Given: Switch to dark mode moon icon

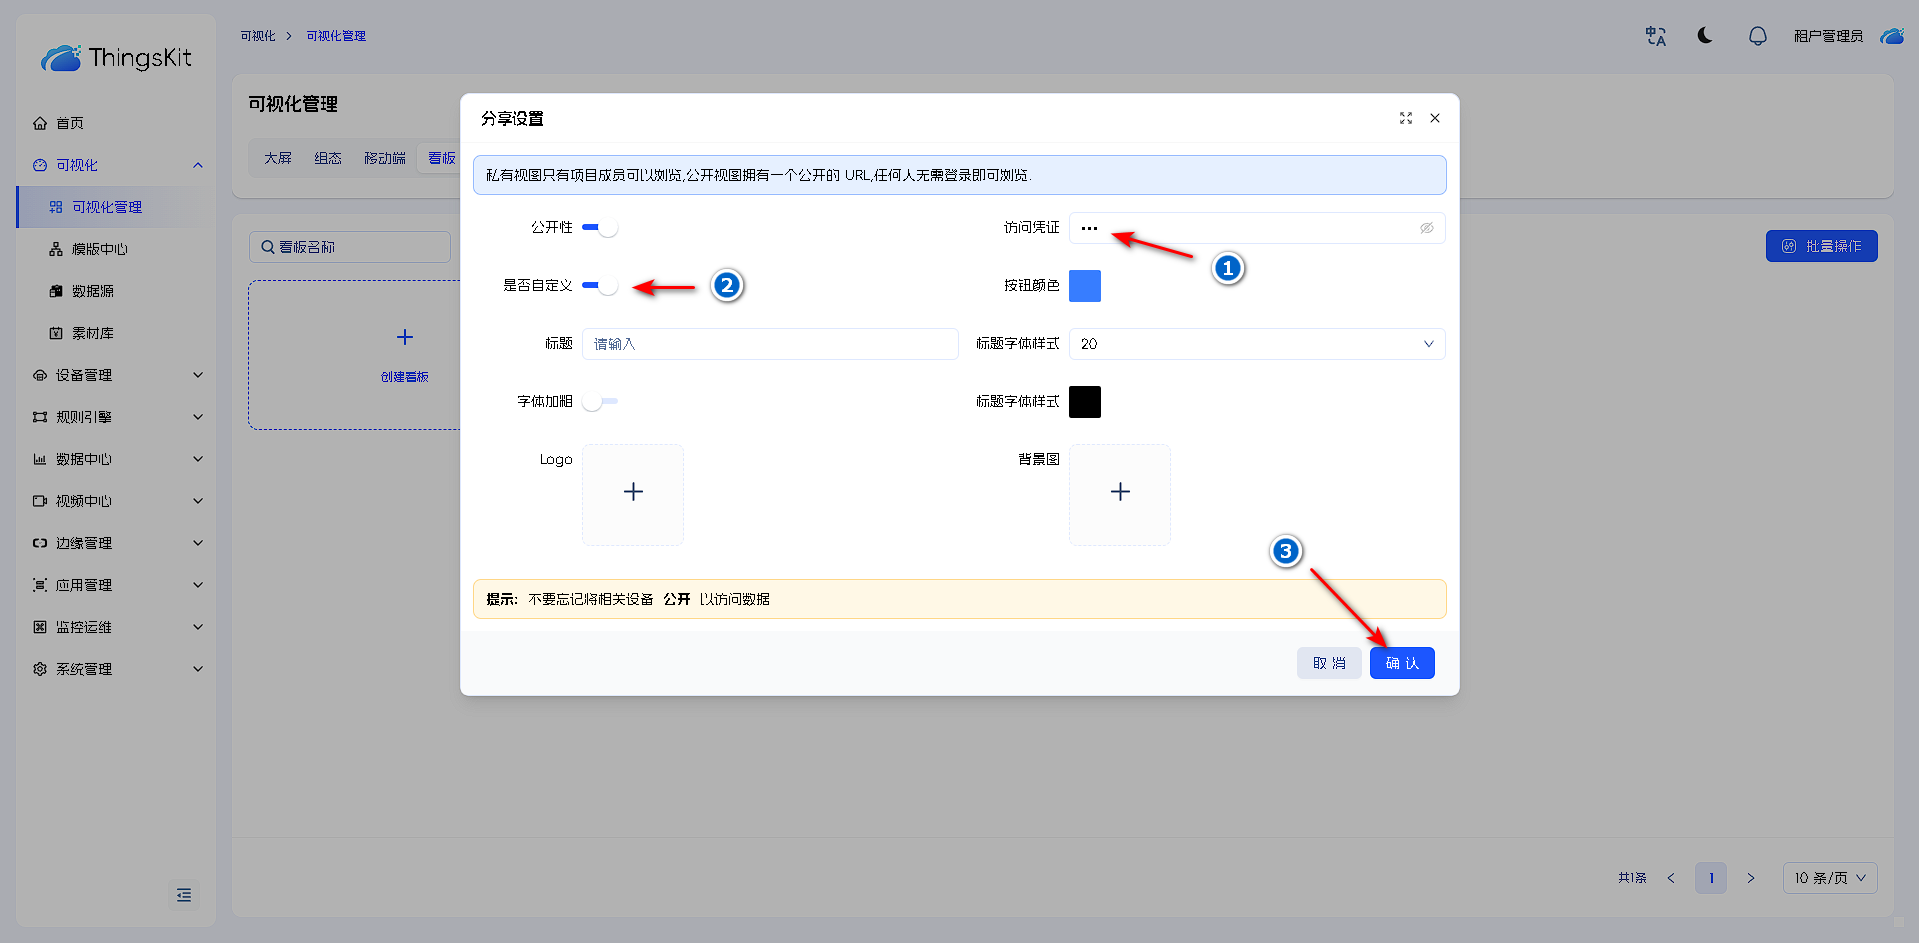Looking at the screenshot, I should point(1705,36).
